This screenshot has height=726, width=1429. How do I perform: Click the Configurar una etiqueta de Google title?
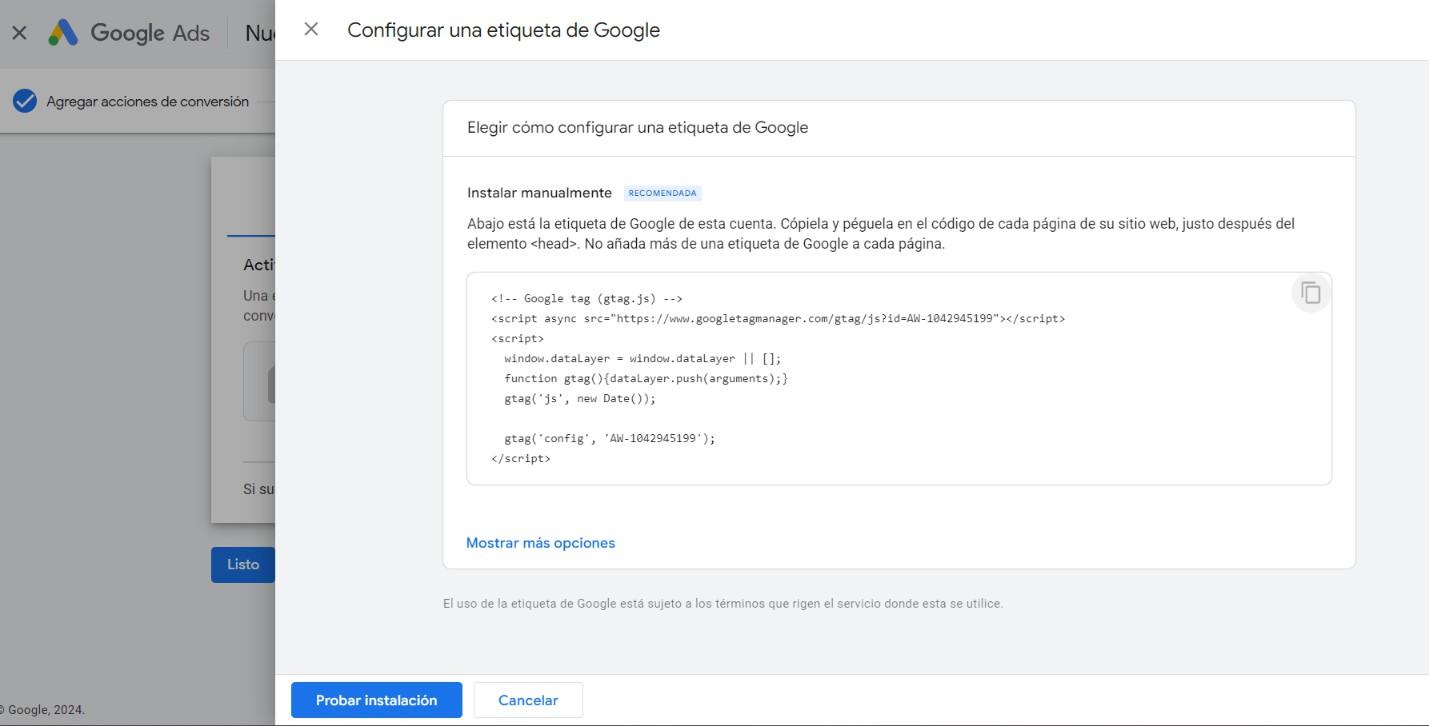pos(503,30)
